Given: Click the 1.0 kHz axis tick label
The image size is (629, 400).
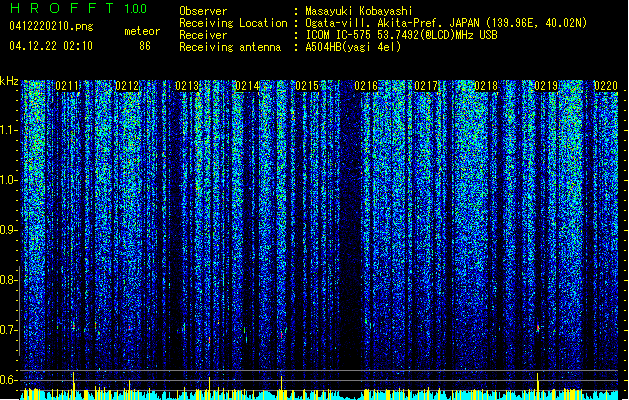Looking at the screenshot, I should (x=9, y=180).
